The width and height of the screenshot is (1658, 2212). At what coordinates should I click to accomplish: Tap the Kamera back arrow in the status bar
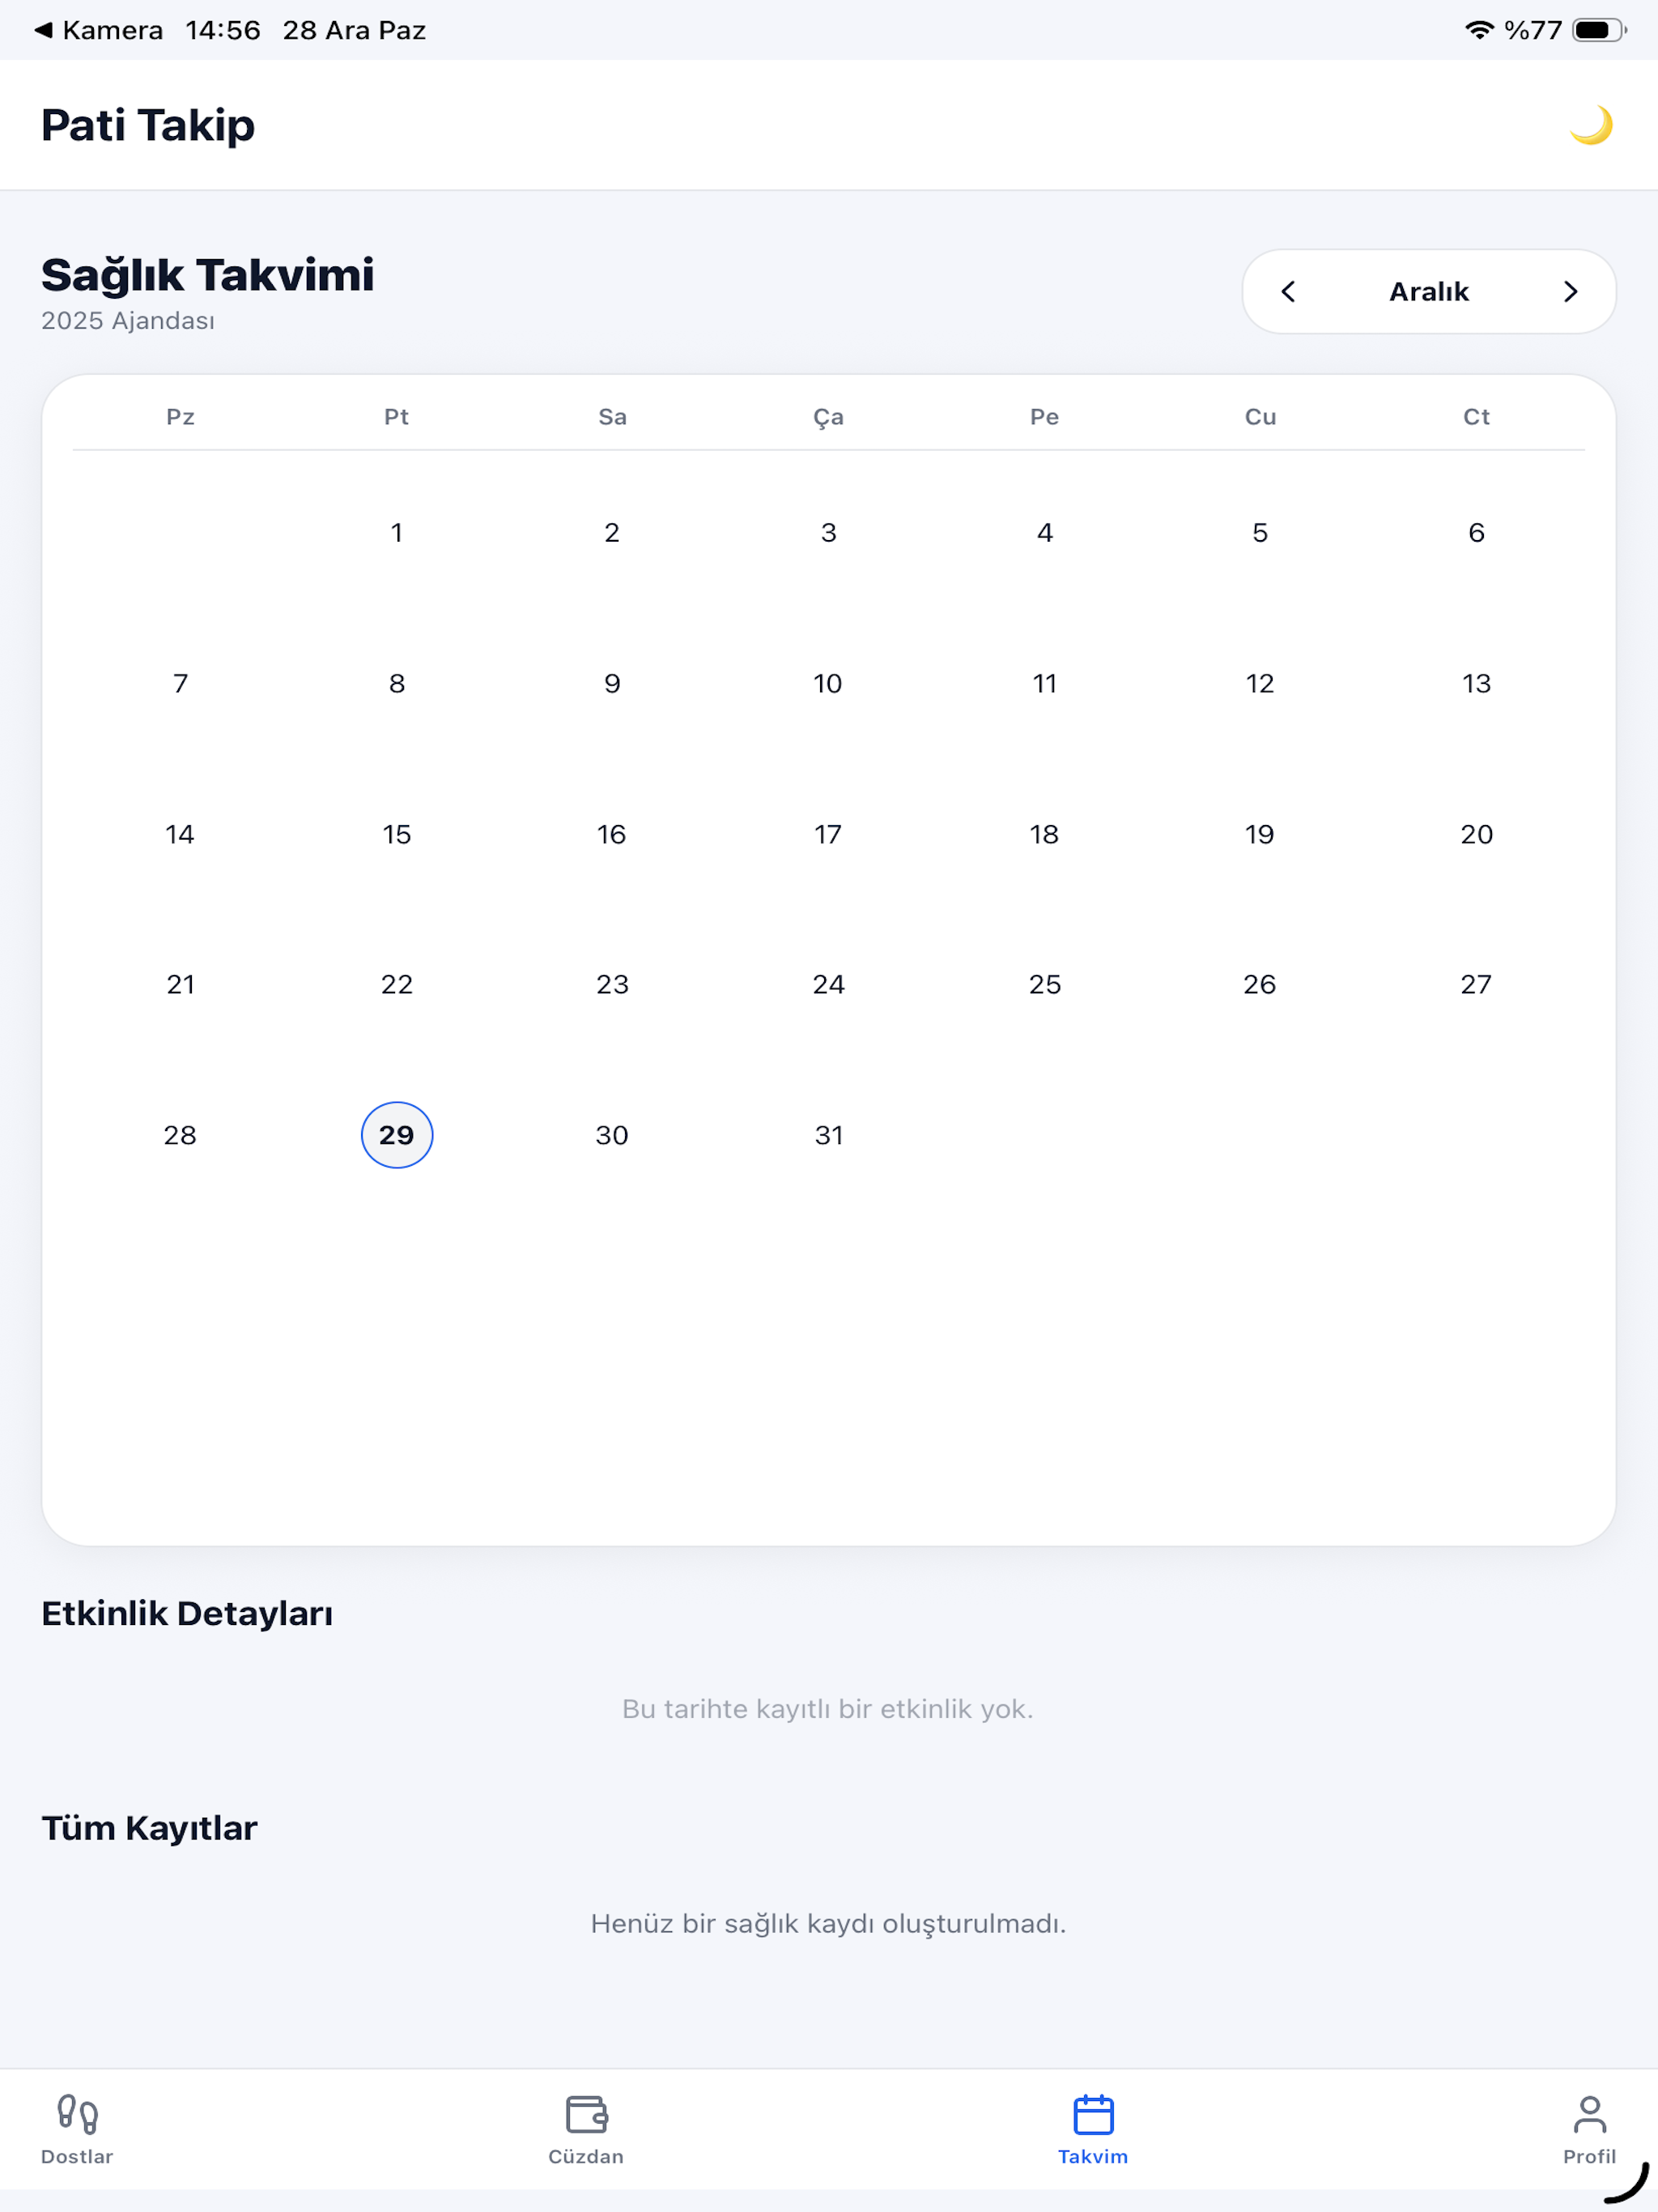click(43, 30)
